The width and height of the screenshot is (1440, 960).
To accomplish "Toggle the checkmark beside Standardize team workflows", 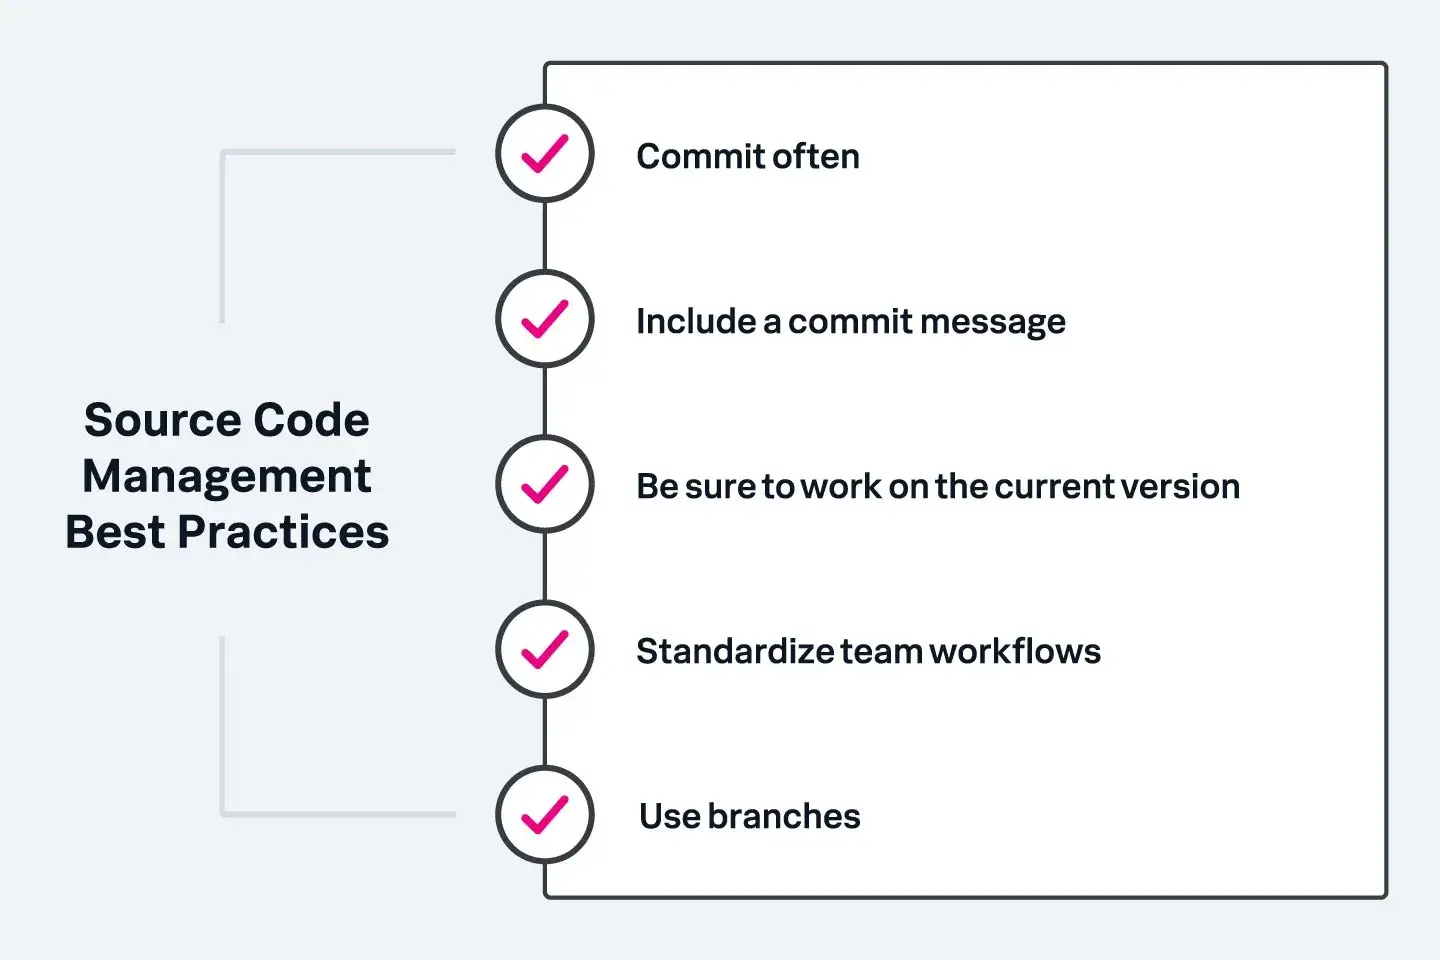I will 545,649.
